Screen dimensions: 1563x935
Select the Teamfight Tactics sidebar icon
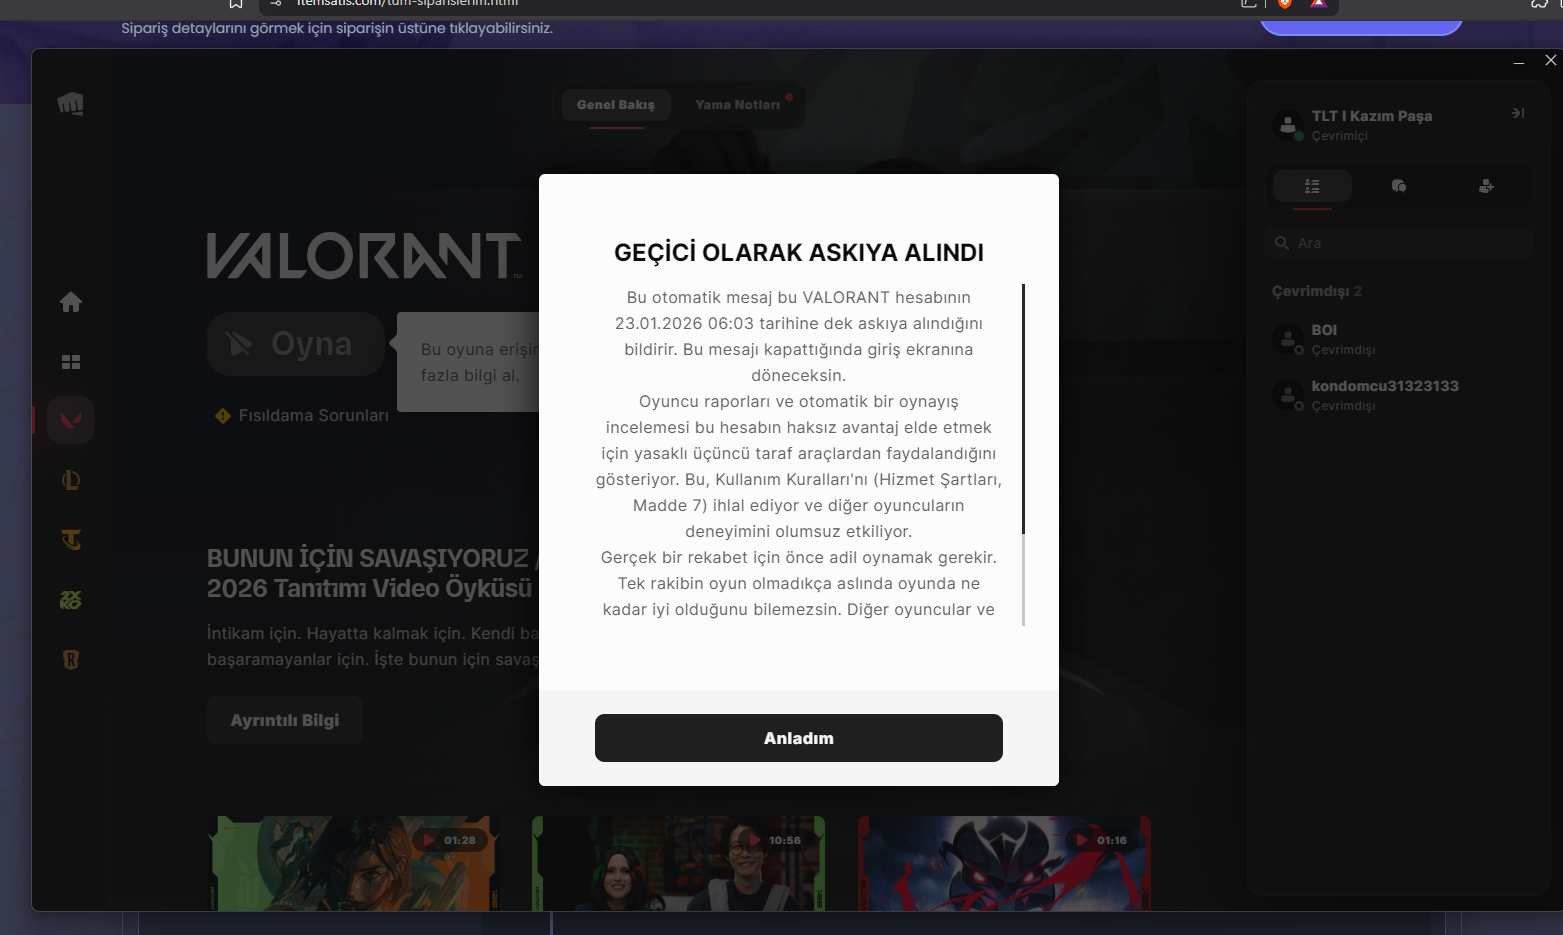[x=71, y=540]
